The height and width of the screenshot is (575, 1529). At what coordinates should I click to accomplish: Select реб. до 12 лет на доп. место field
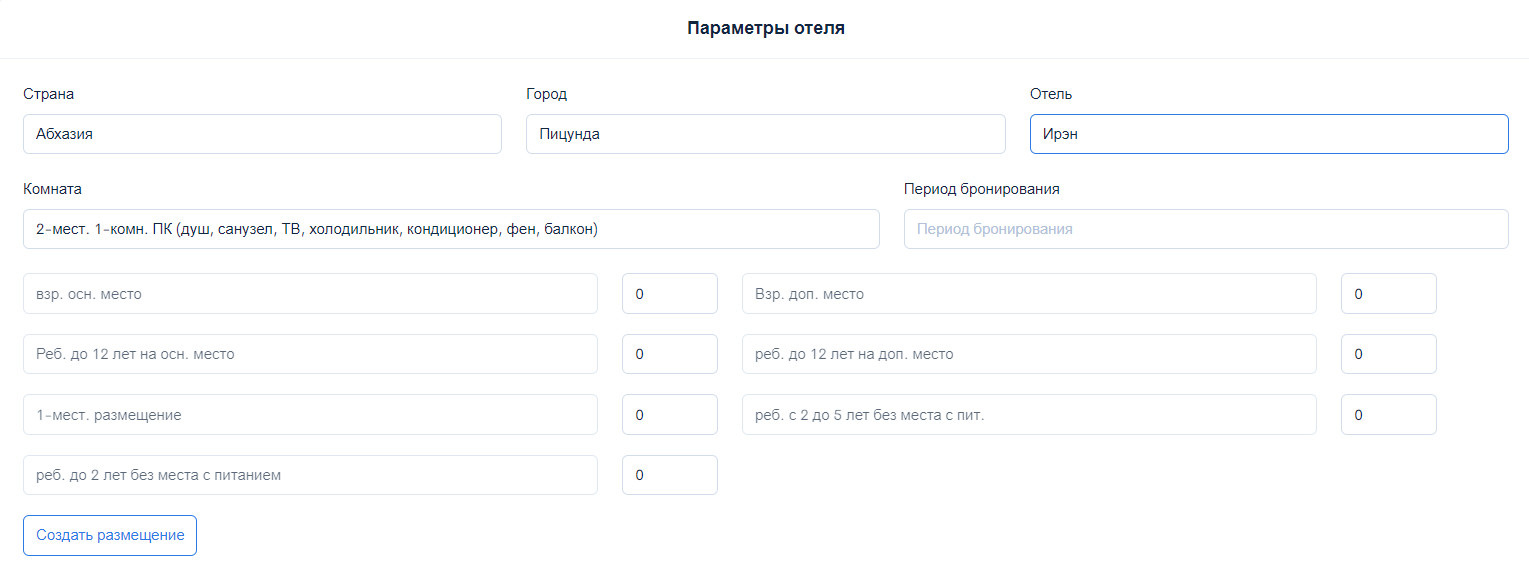click(x=1028, y=354)
